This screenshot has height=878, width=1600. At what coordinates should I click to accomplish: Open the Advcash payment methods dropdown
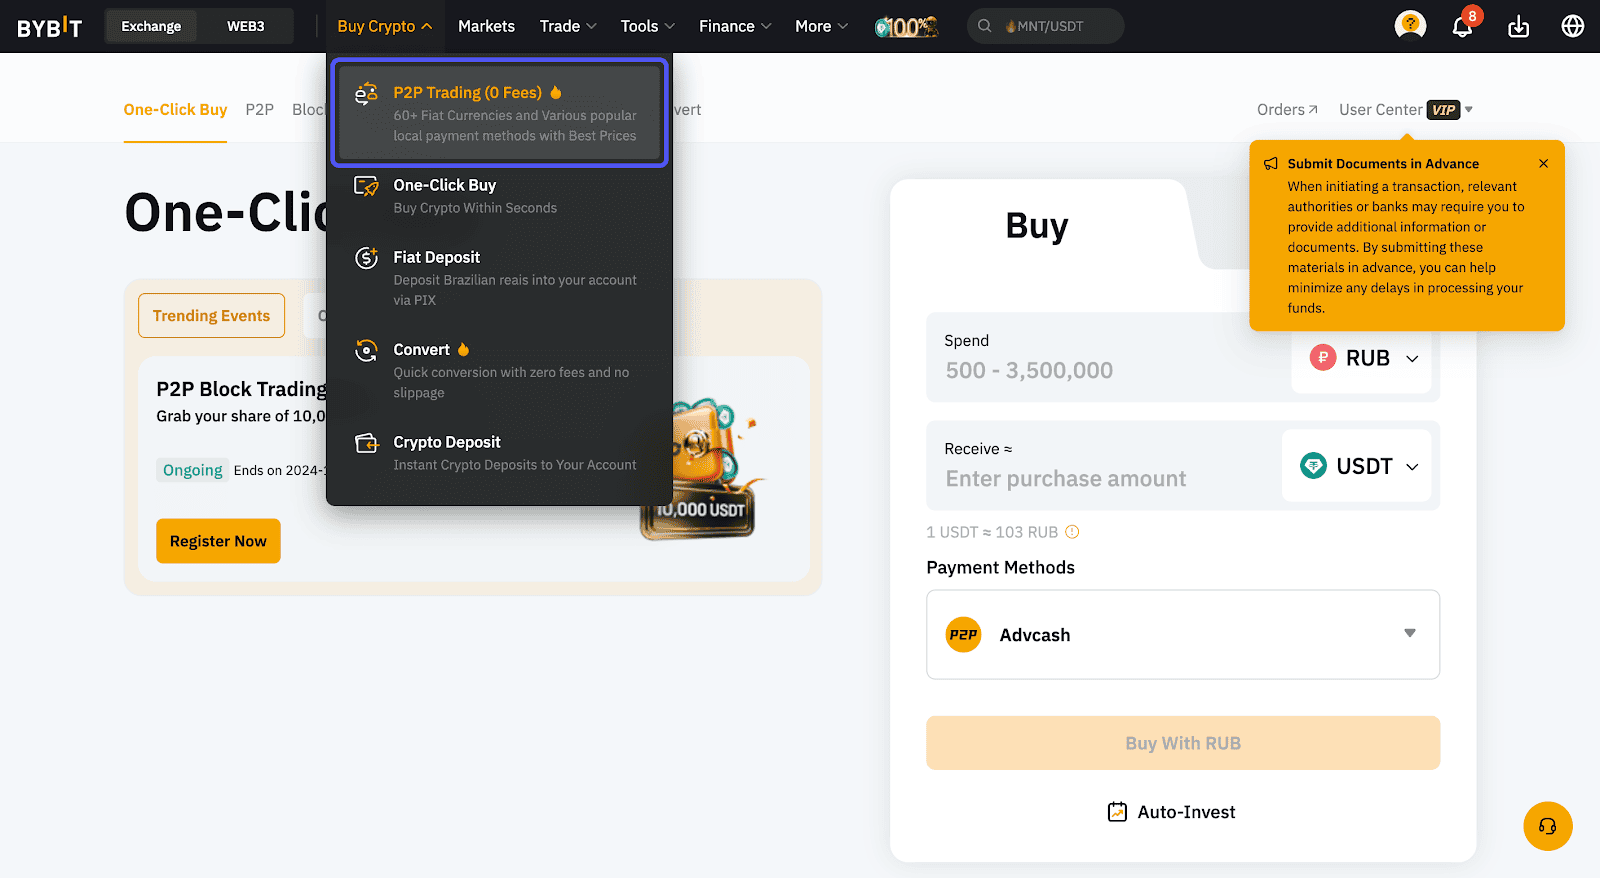[1410, 634]
